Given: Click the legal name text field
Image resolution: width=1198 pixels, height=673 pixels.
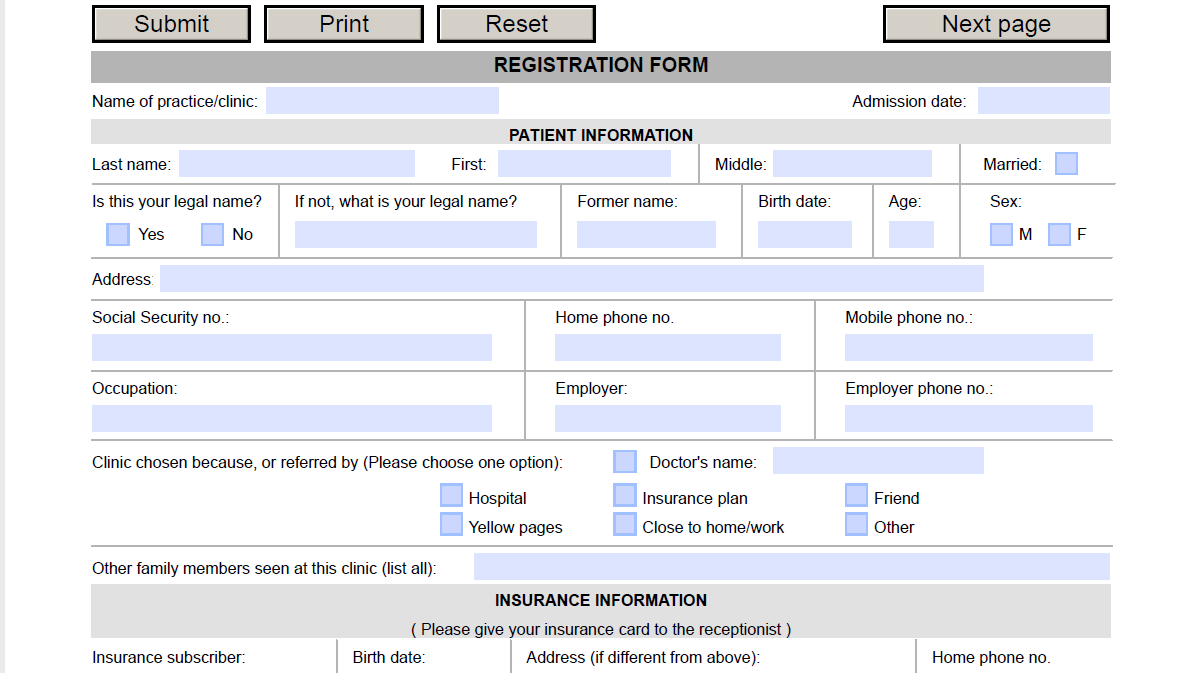Looking at the screenshot, I should 416,235.
